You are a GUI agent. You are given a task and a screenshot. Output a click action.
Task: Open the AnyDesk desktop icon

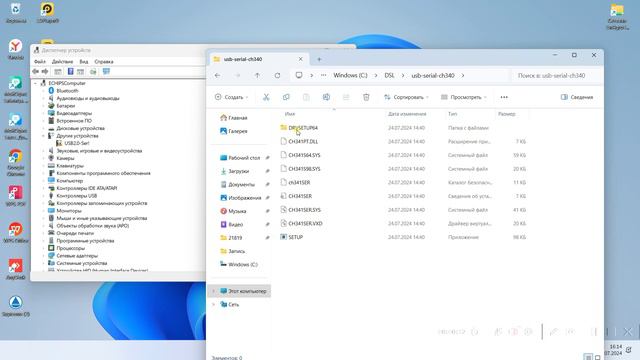[16, 269]
